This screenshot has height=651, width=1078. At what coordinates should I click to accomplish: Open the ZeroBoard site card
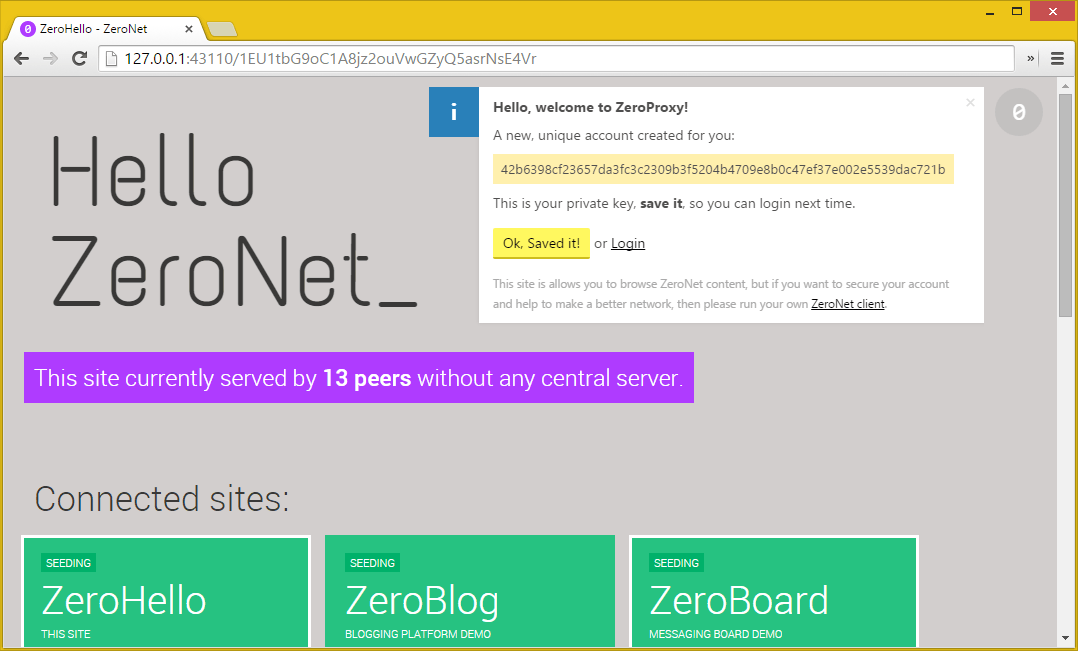[x=774, y=593]
